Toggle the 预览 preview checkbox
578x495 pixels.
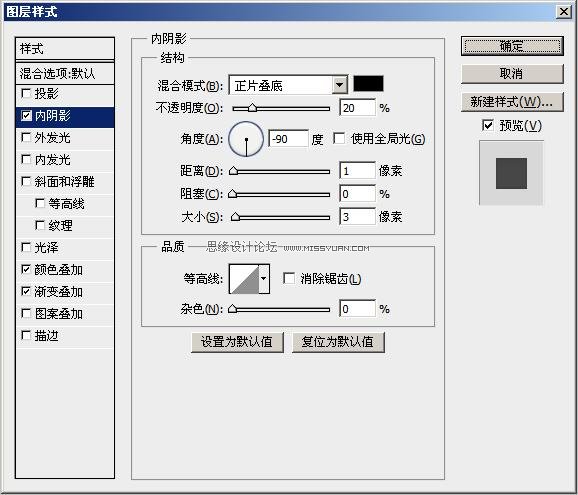click(x=488, y=125)
